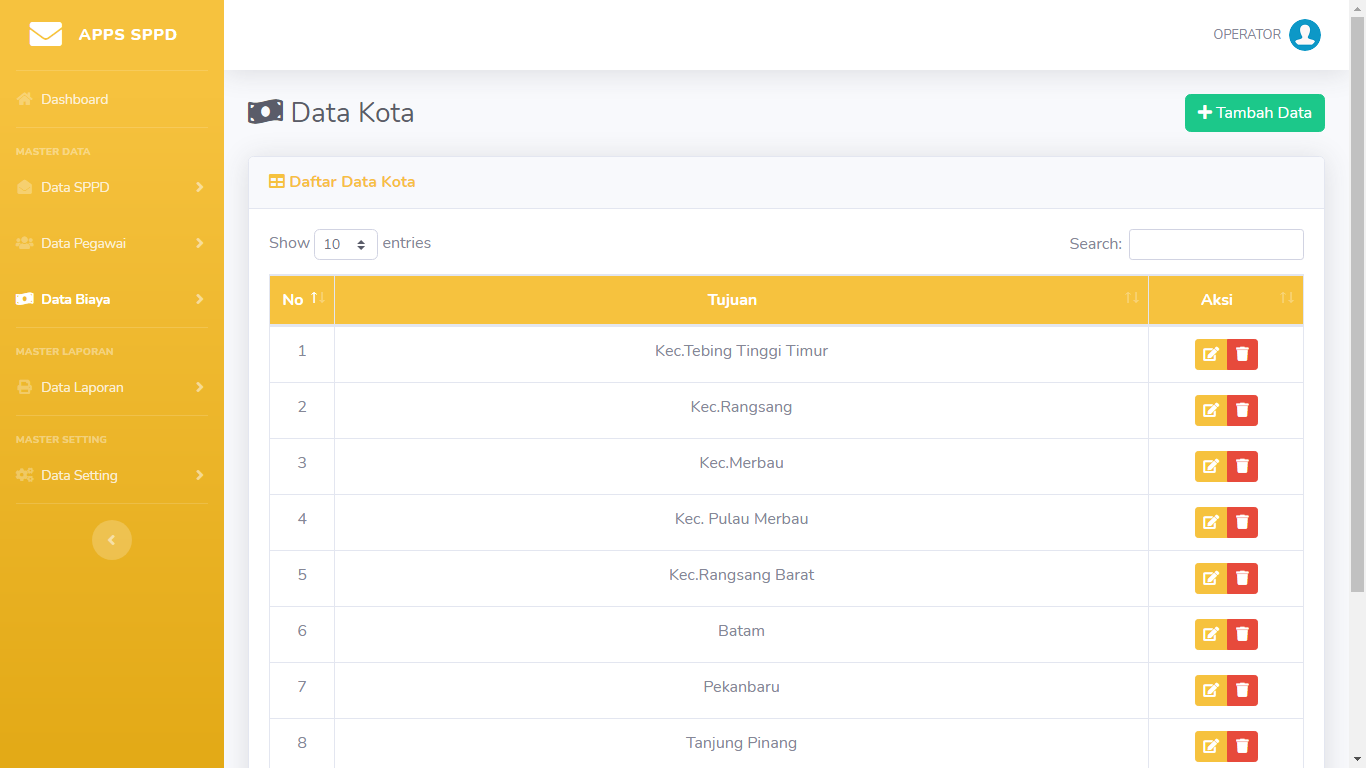
Task: Focus the Search input field
Action: [1216, 244]
